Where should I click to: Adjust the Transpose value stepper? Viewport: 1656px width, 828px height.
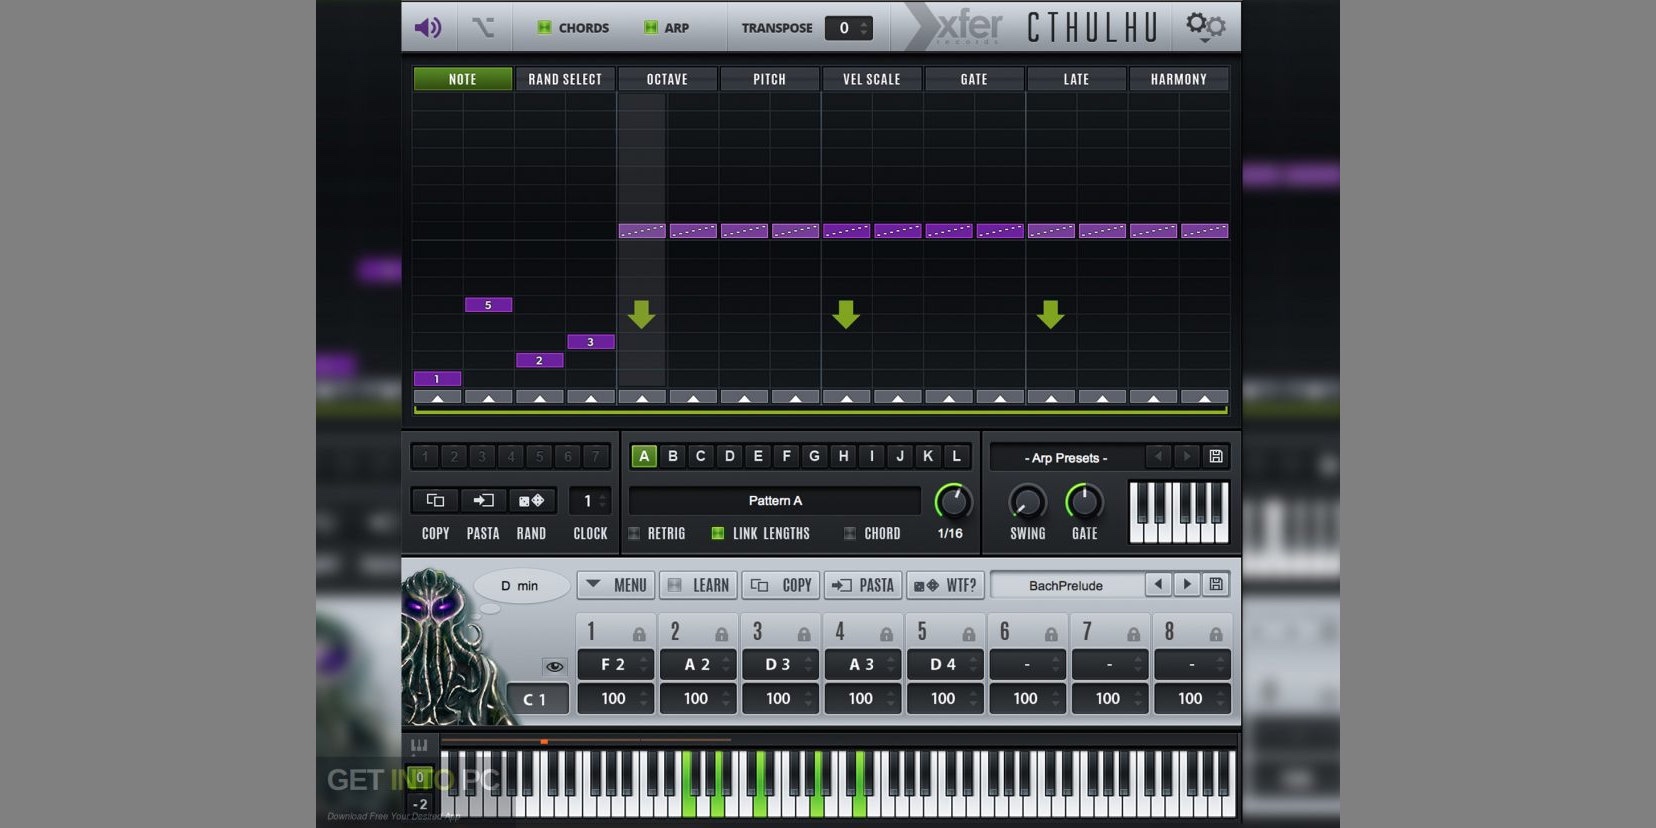[865, 28]
